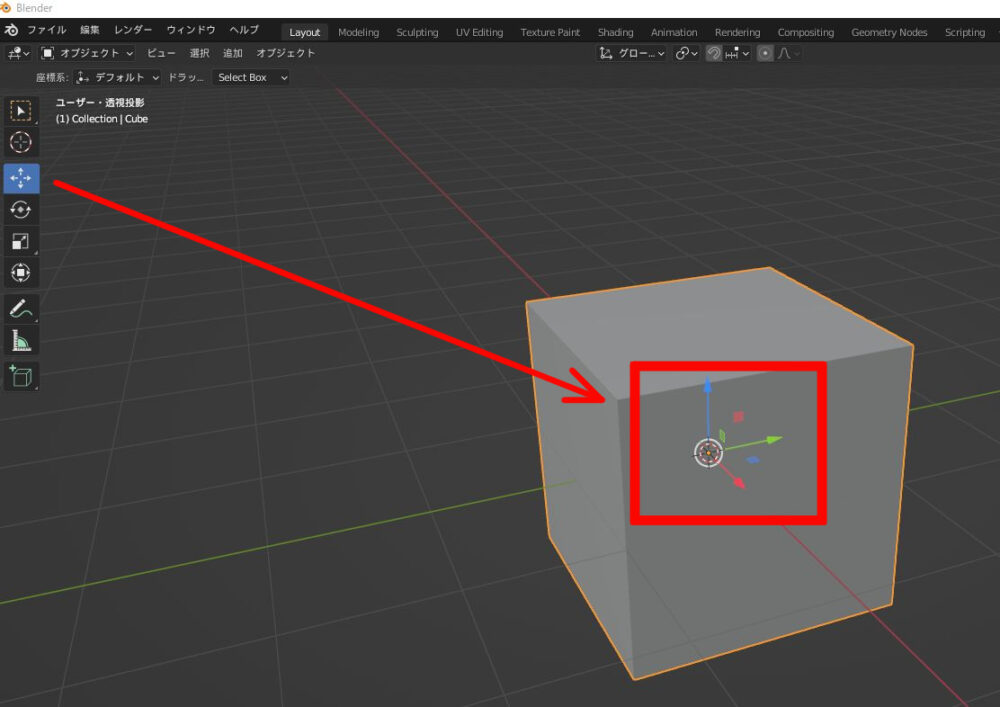Click the 'ユーザー・透視投影' view label

[99, 103]
